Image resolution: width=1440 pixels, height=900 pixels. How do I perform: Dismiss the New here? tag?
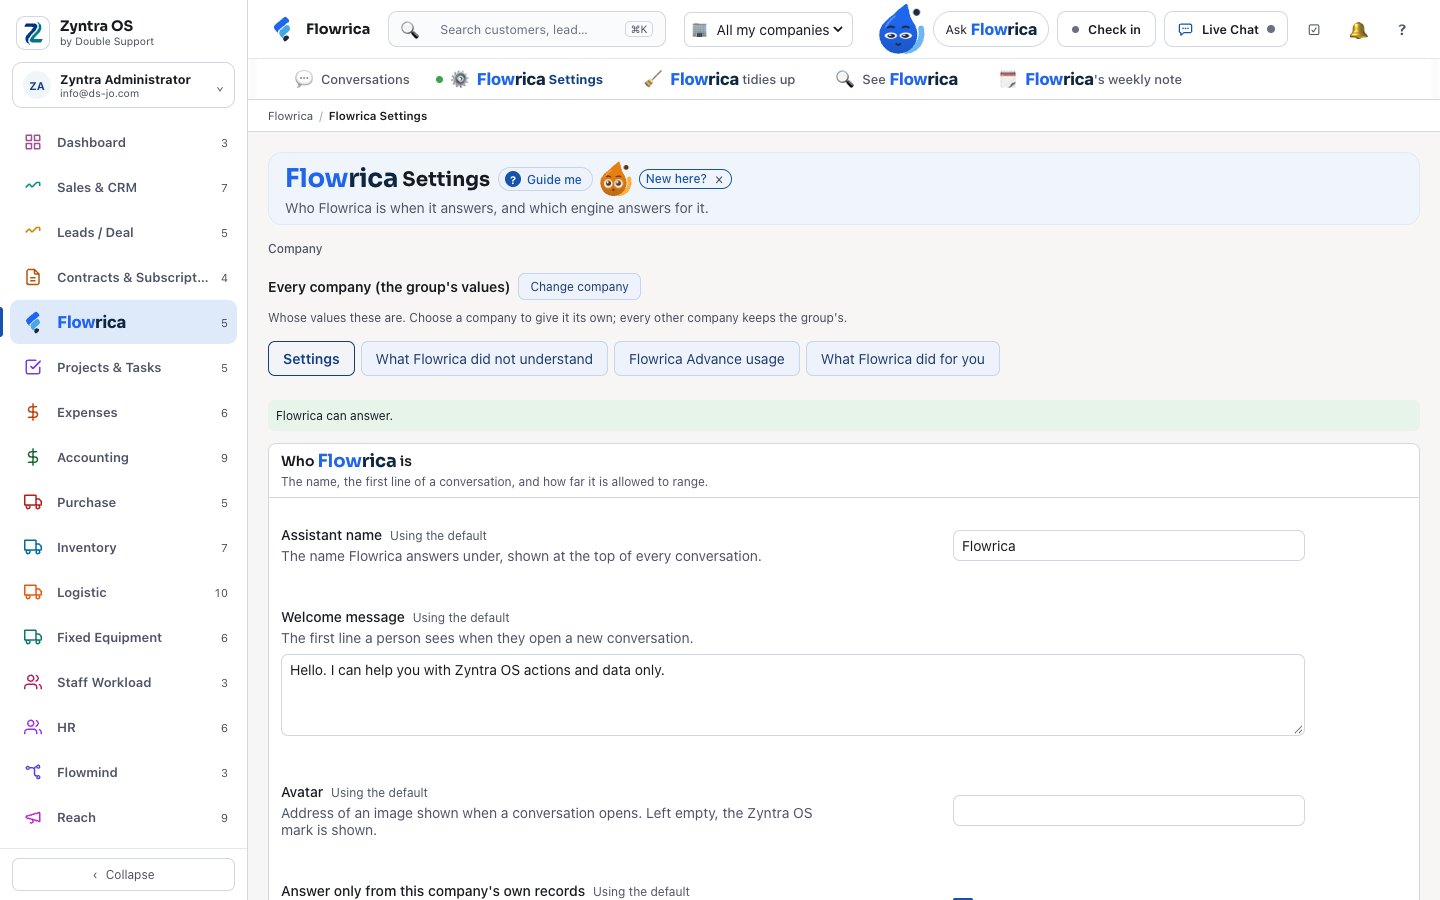[719, 180]
